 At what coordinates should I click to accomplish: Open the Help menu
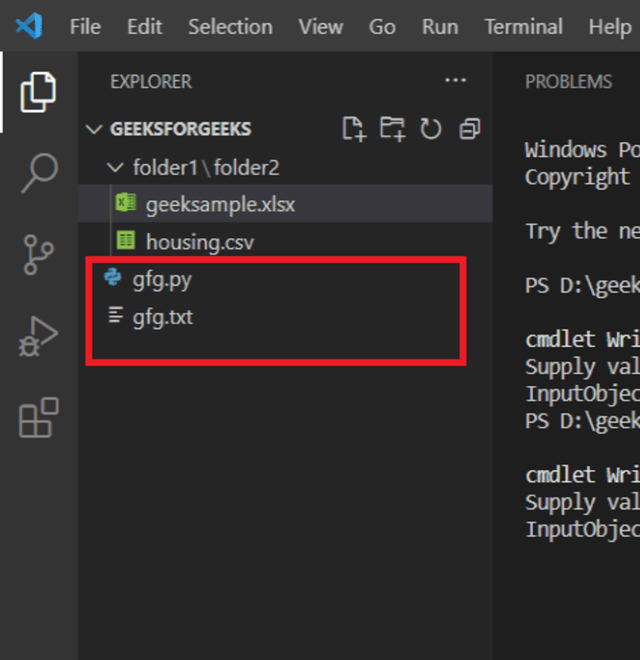pyautogui.click(x=610, y=27)
